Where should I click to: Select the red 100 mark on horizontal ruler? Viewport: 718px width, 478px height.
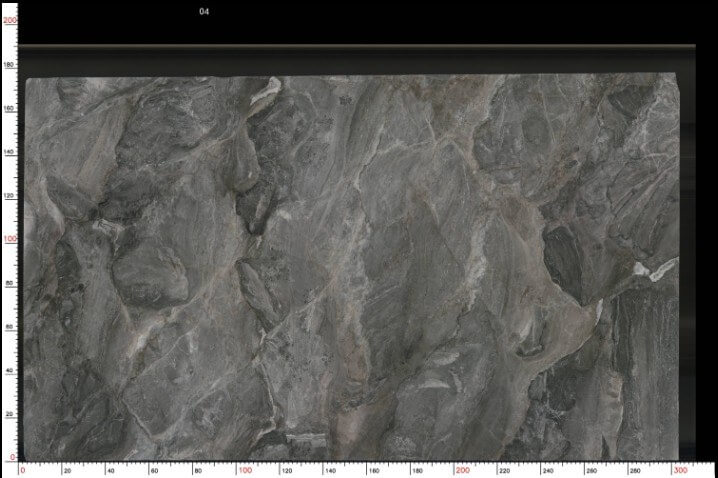[x=245, y=470]
